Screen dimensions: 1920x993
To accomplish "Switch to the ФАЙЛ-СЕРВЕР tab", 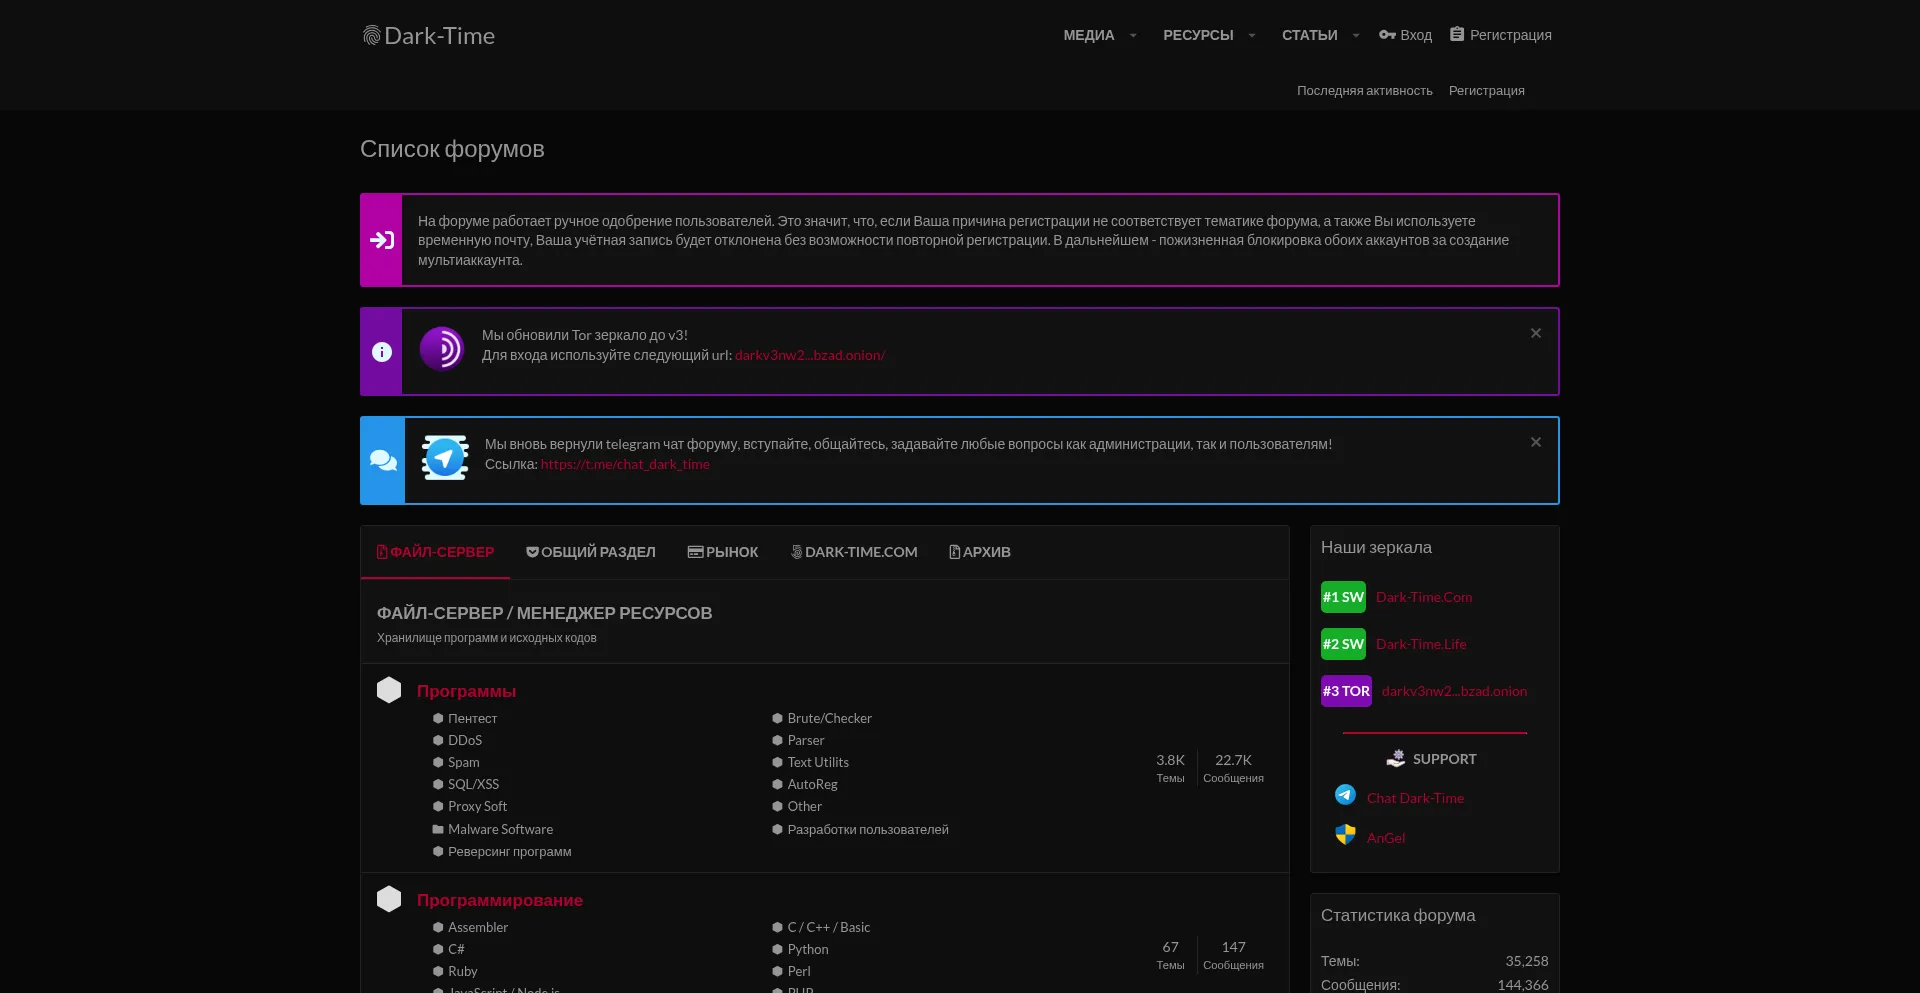I will pyautogui.click(x=435, y=552).
